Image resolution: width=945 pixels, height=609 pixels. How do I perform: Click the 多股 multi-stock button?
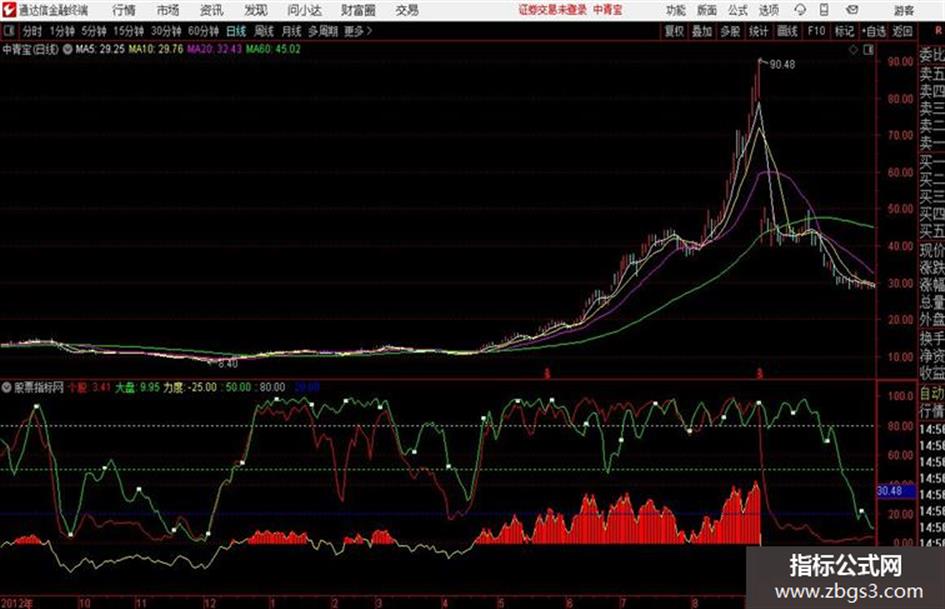[730, 31]
